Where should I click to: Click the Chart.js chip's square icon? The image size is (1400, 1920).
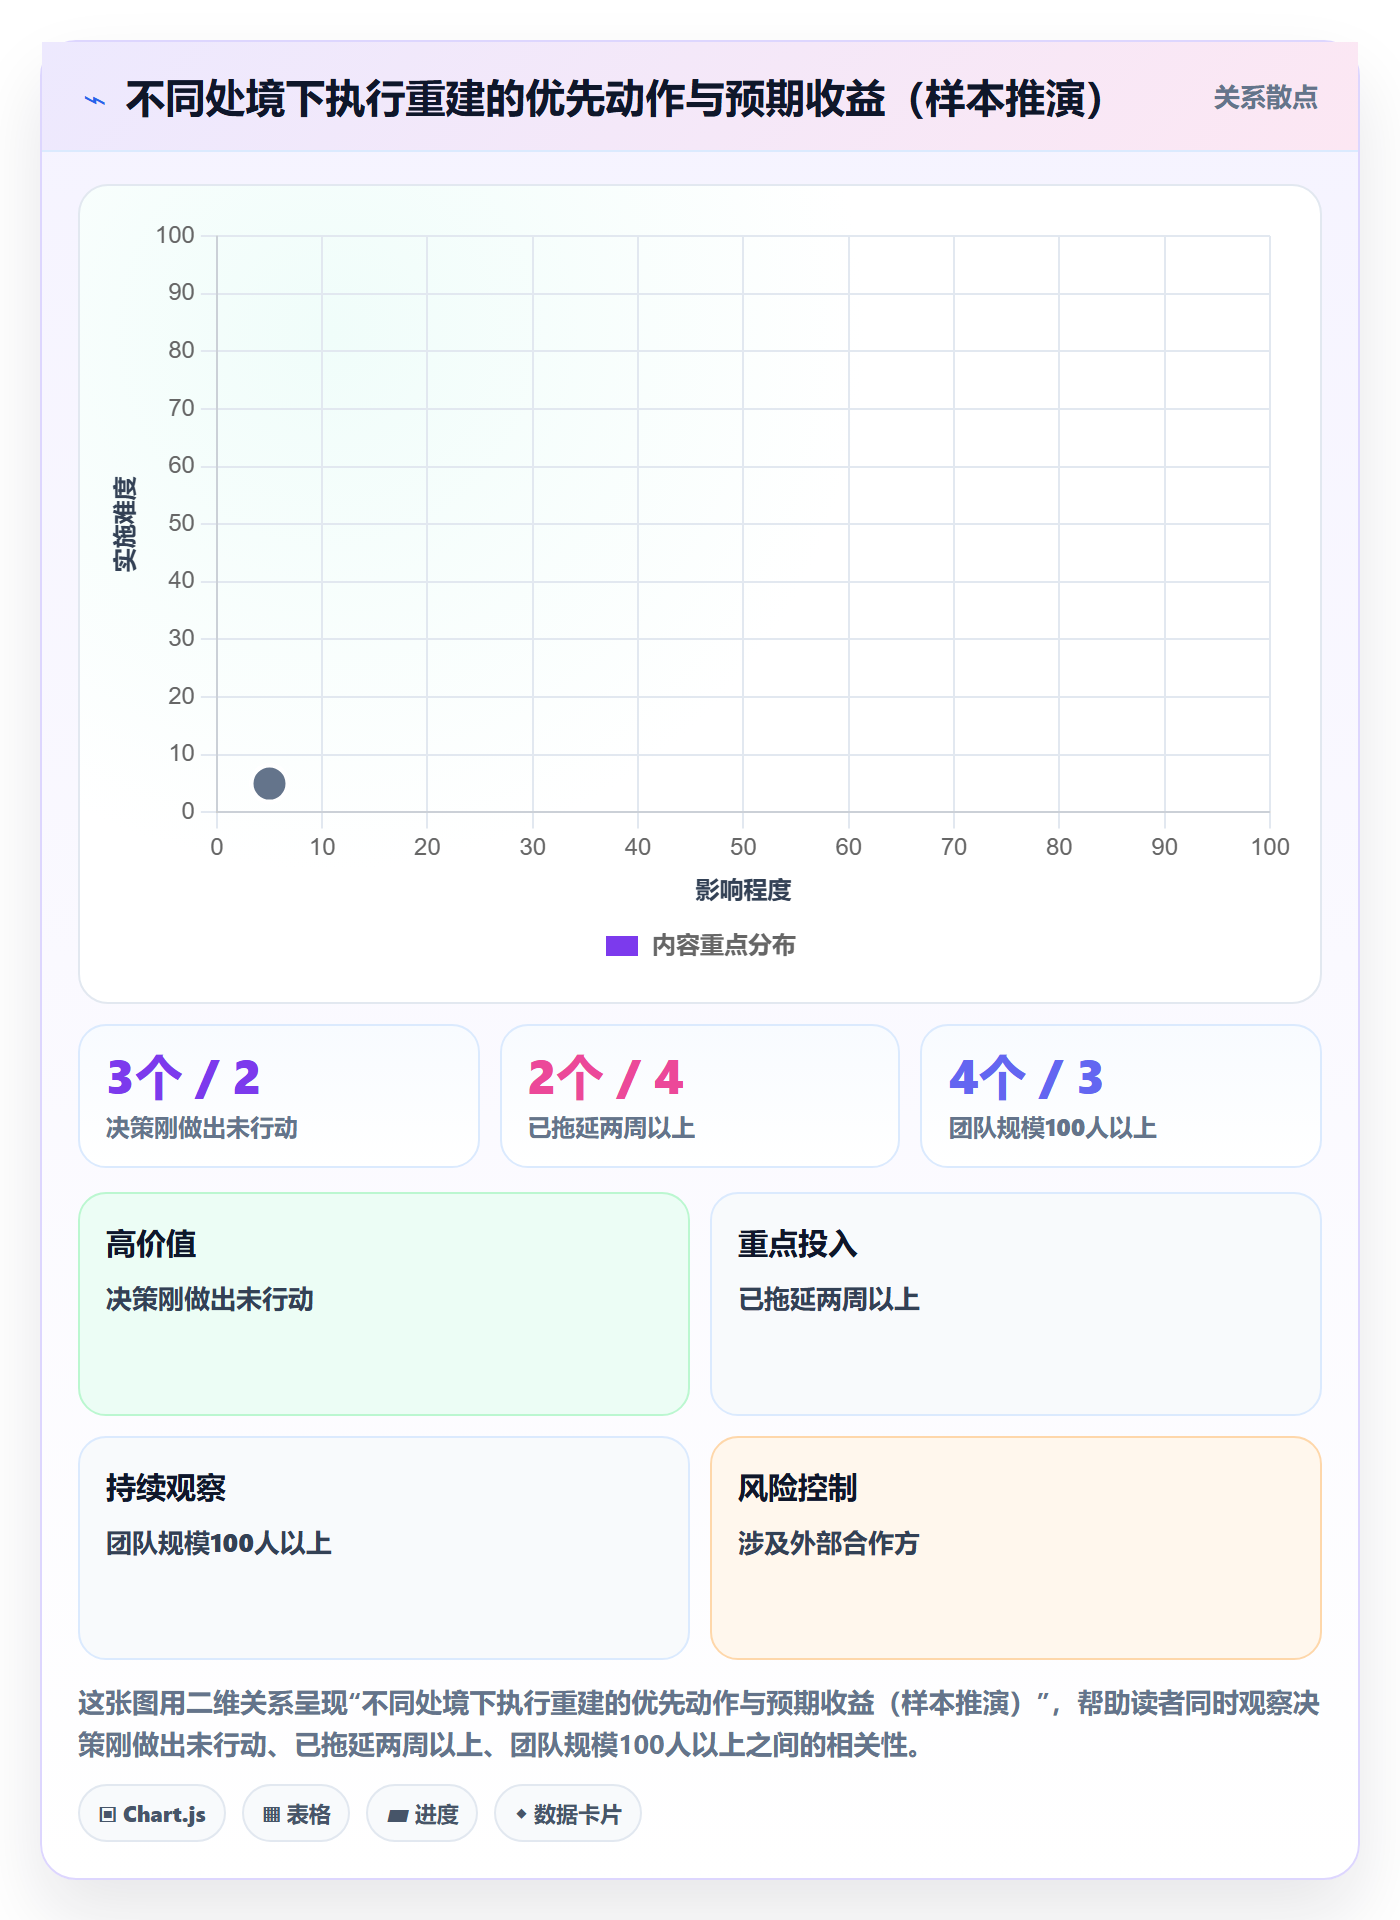pyautogui.click(x=108, y=1815)
